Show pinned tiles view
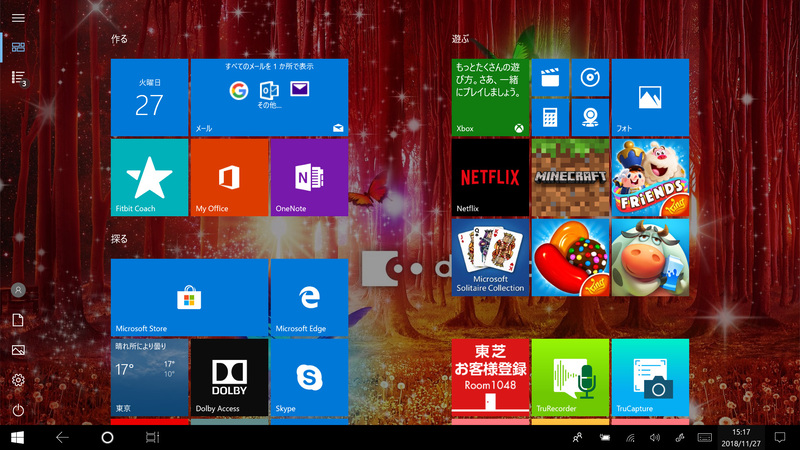 pyautogui.click(x=18, y=47)
